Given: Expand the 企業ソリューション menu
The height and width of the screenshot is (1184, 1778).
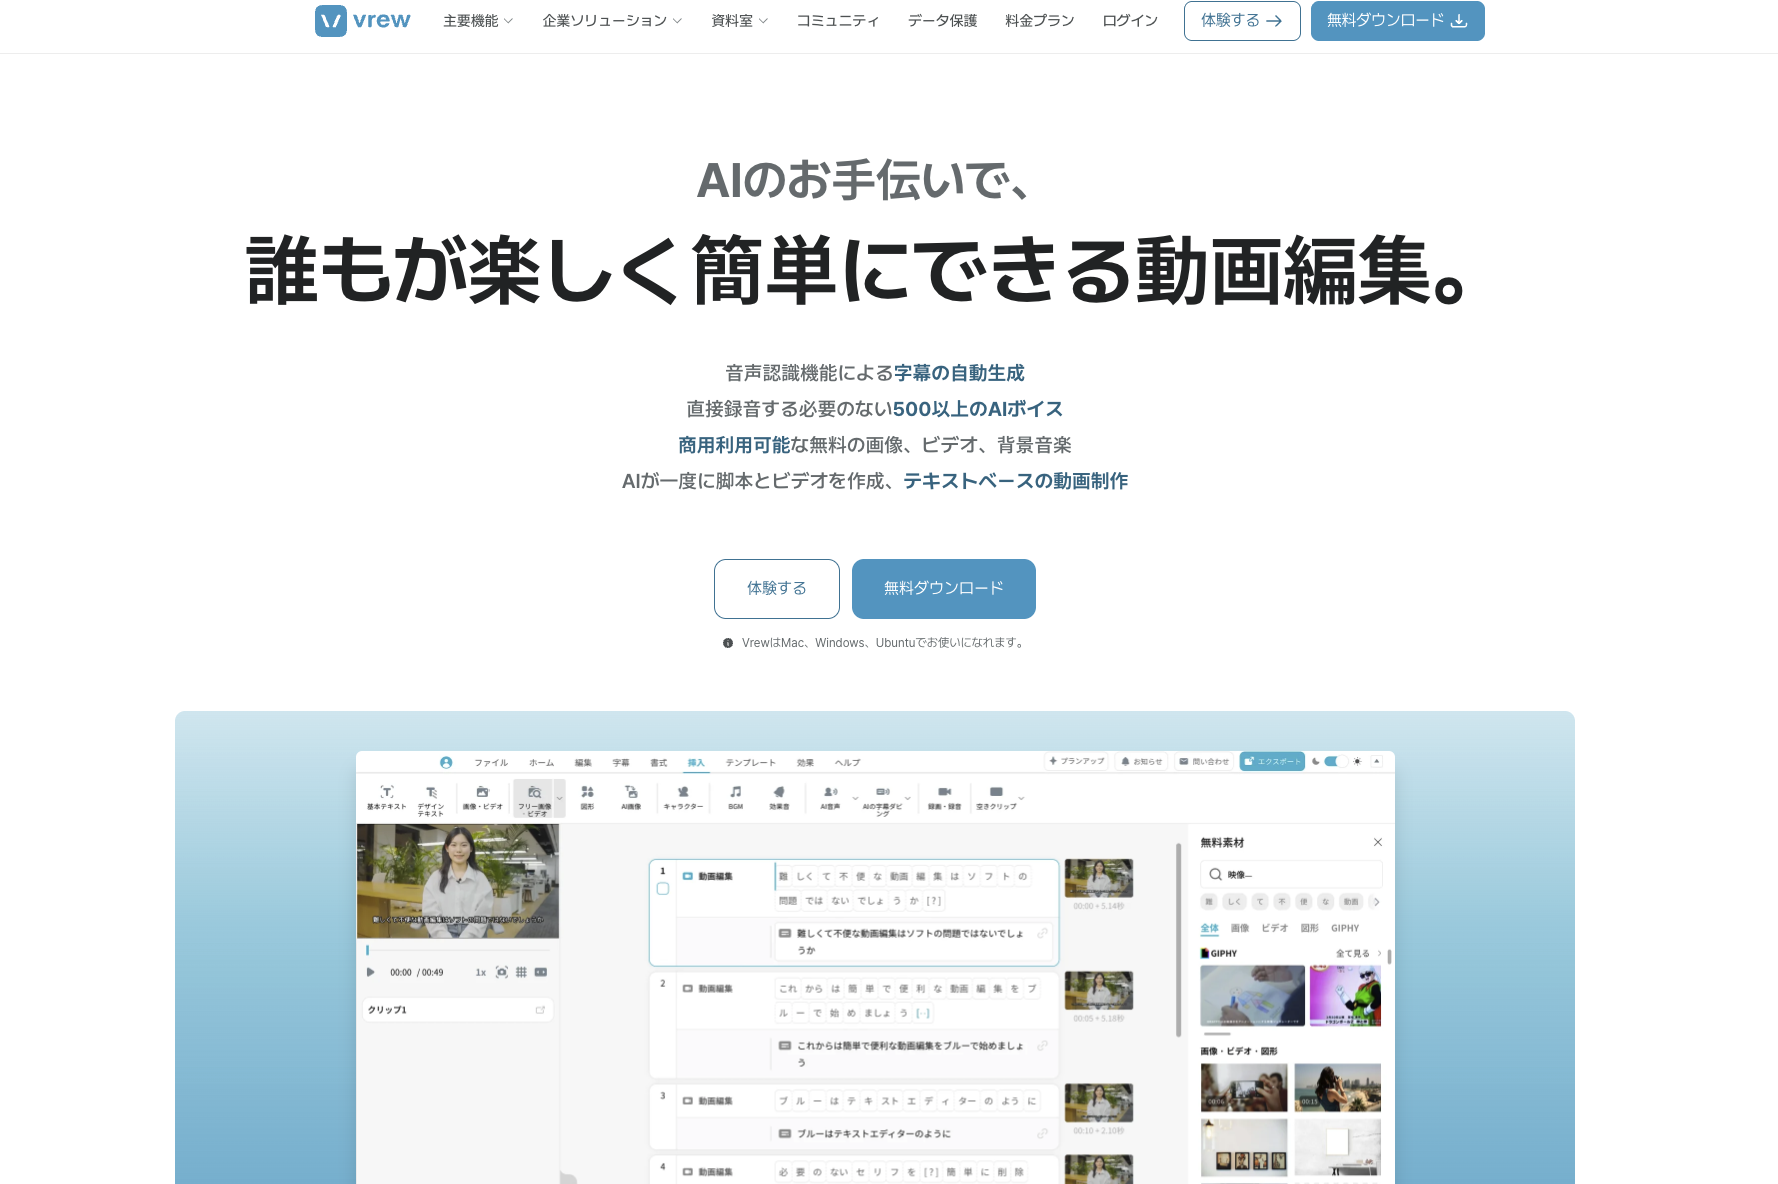Looking at the screenshot, I should (612, 21).
